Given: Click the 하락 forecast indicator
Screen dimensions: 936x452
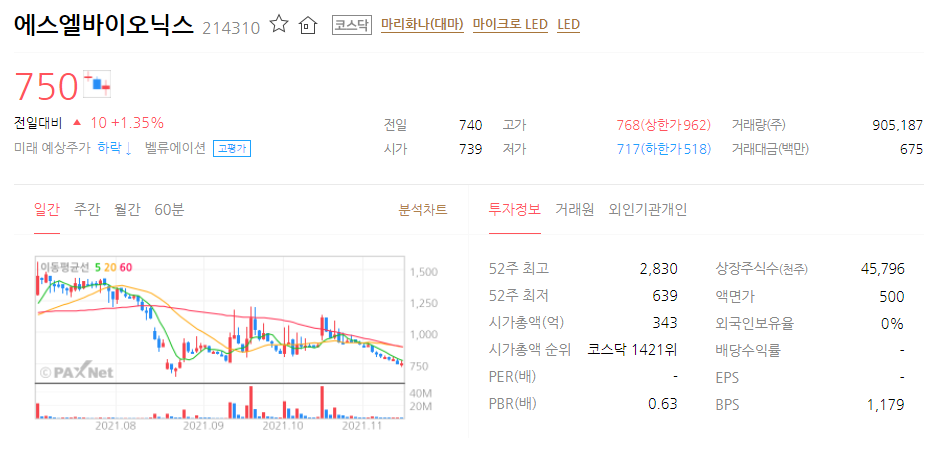Looking at the screenshot, I should (x=115, y=148).
